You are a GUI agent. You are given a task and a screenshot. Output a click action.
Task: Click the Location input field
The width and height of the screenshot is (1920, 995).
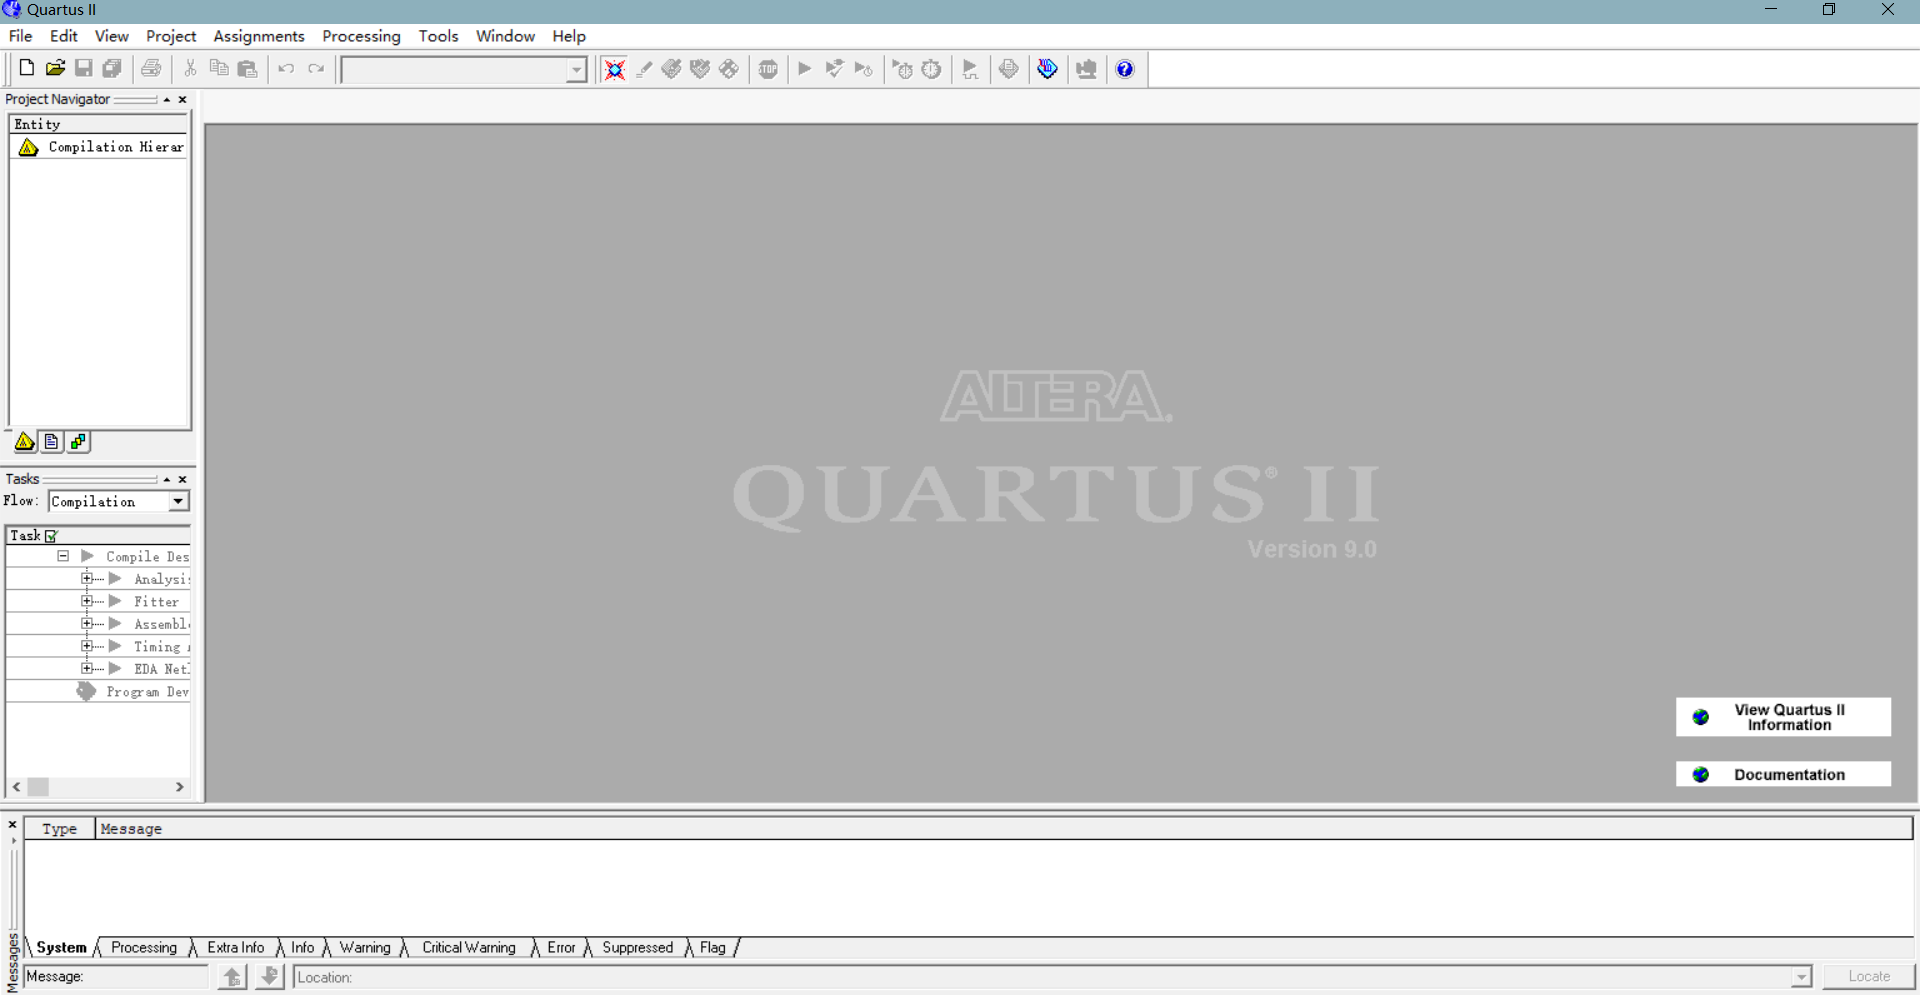(x=1043, y=977)
